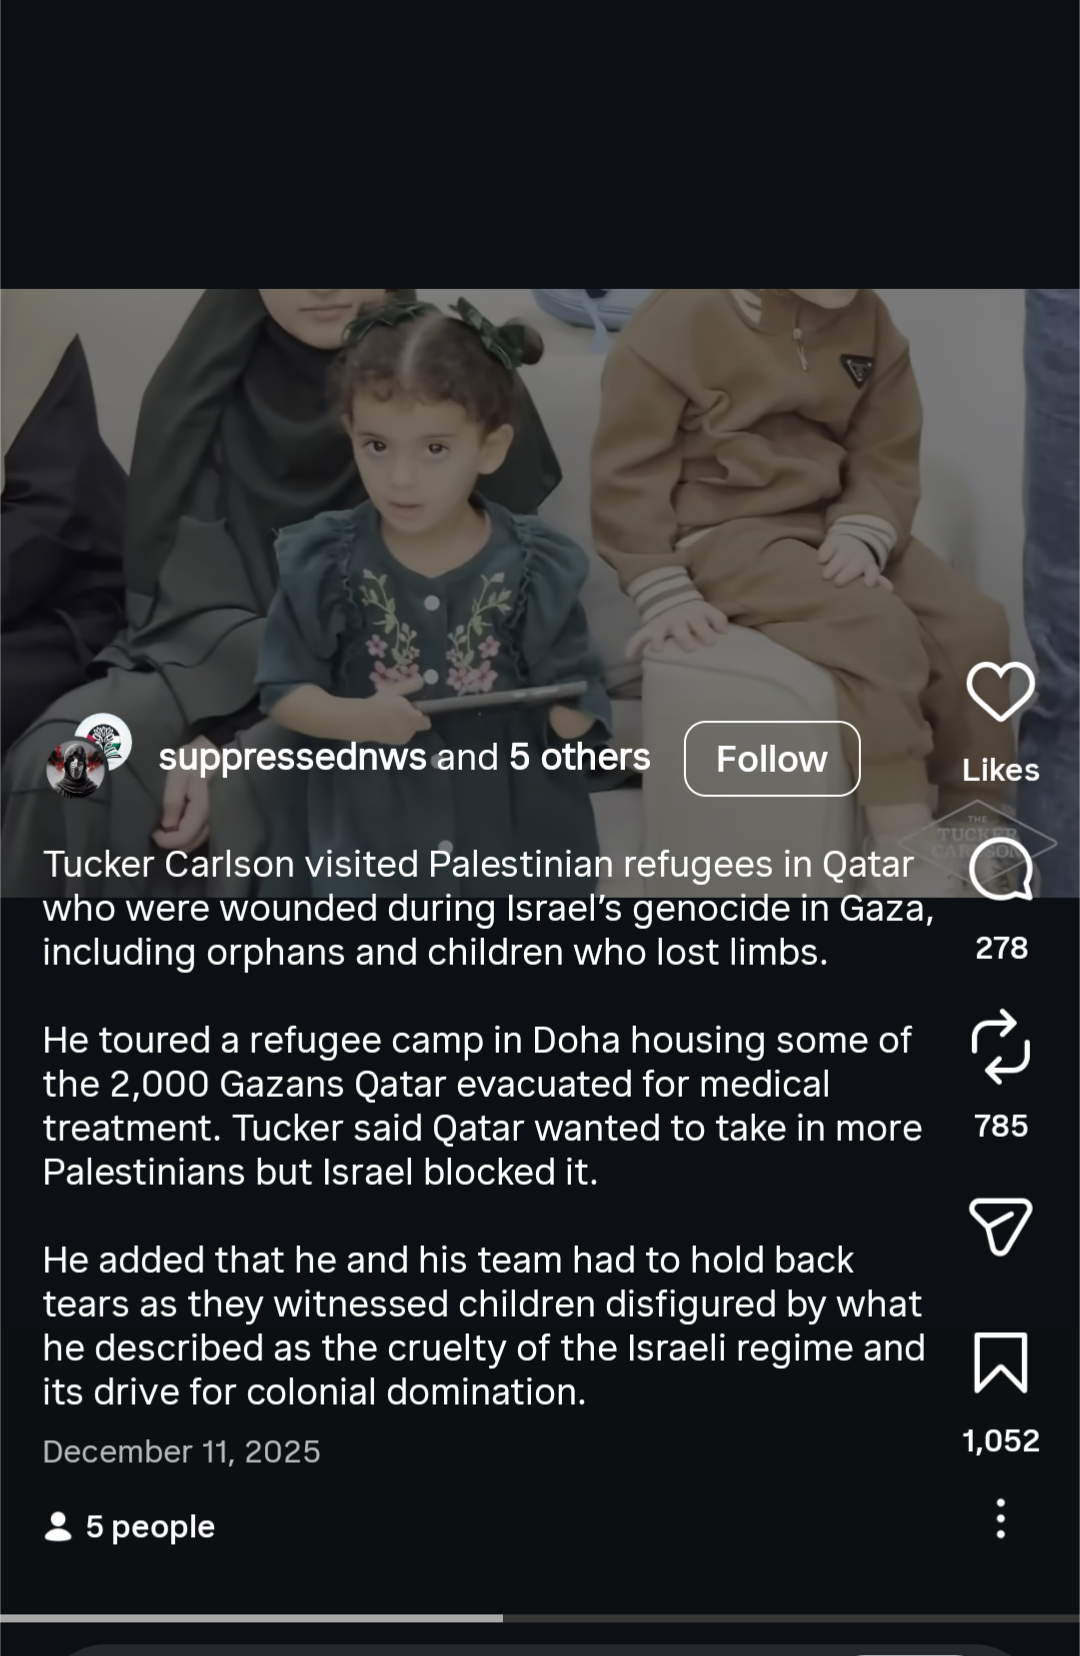Open the 278 comments count
Screen dimensions: 1080x1656
[1001, 948]
